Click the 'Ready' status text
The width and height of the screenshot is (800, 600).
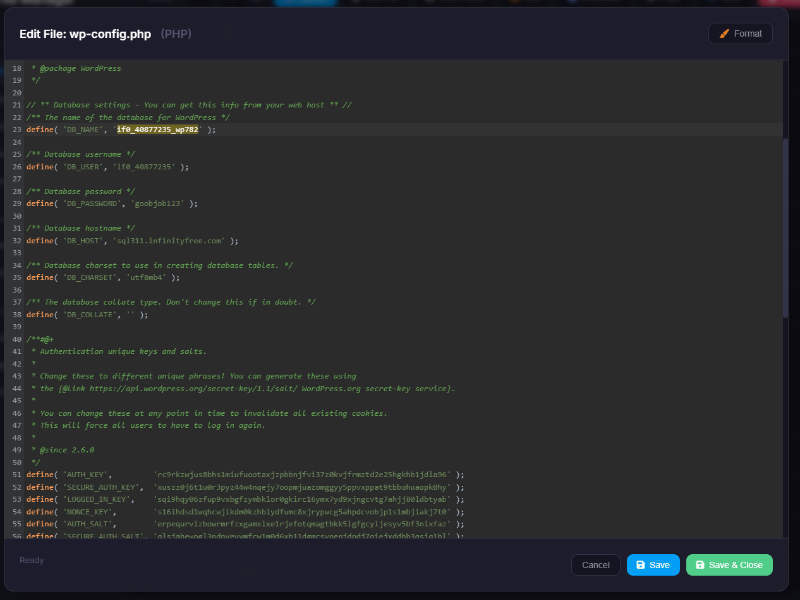point(32,560)
